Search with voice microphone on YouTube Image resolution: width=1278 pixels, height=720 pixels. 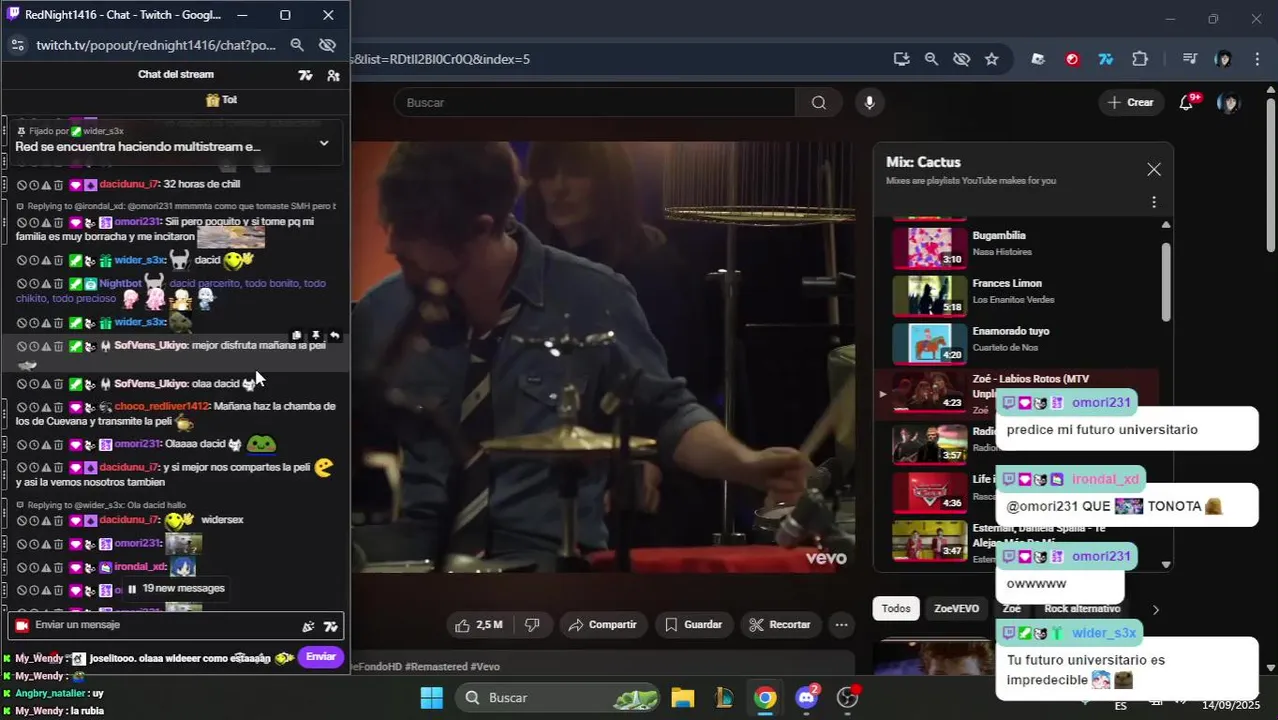(869, 102)
